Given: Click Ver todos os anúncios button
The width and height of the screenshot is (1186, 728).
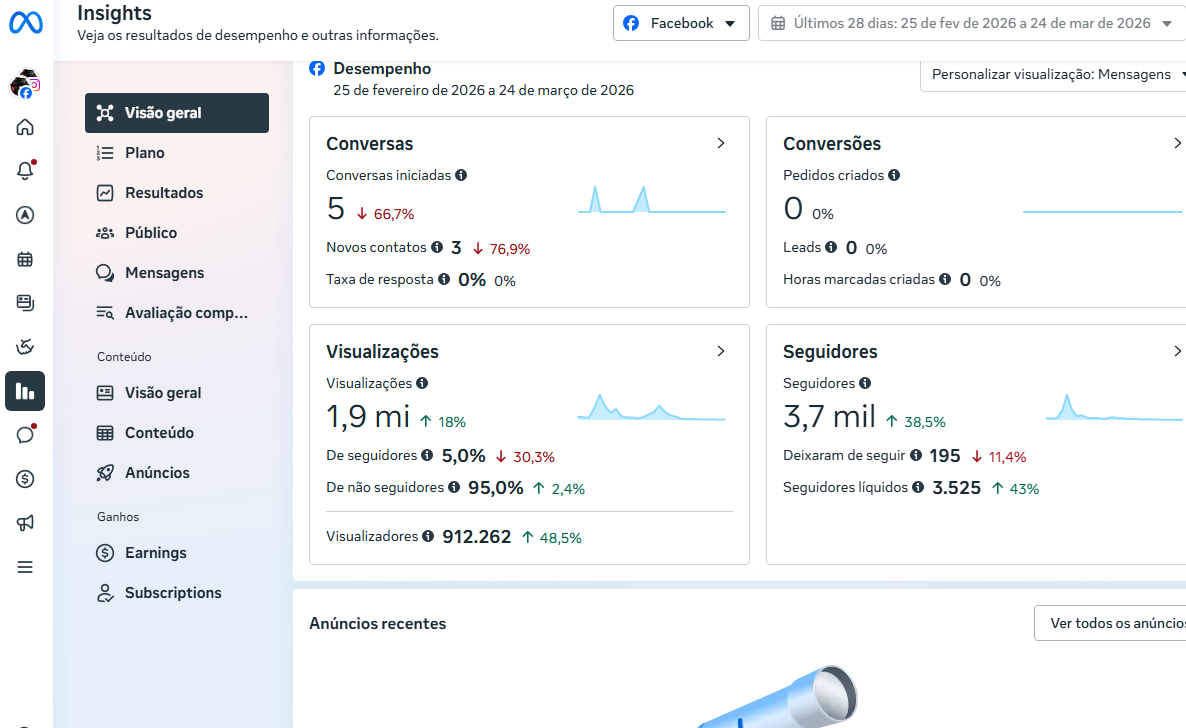Looking at the screenshot, I should pos(1110,623).
